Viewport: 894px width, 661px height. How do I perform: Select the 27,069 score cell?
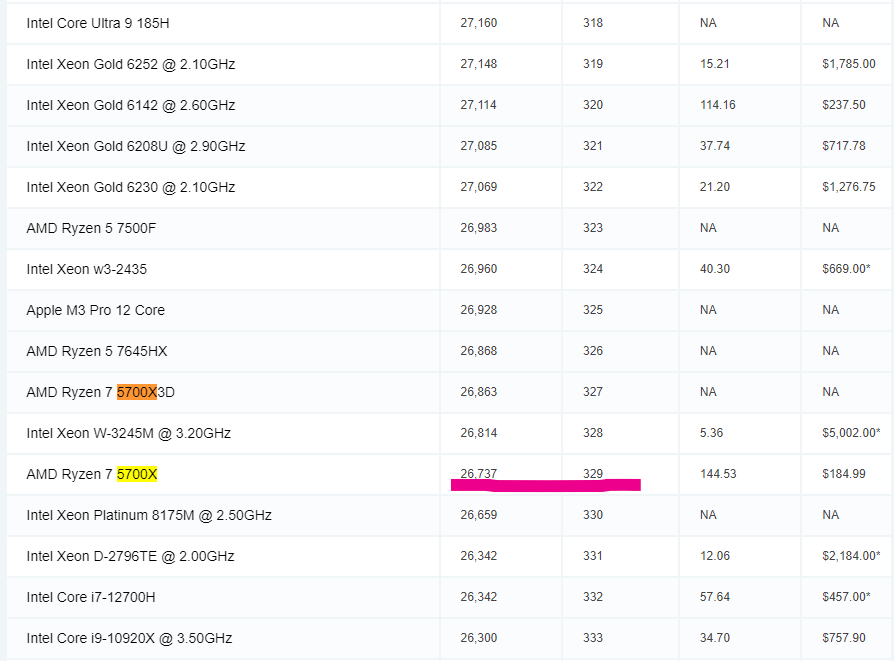(478, 187)
